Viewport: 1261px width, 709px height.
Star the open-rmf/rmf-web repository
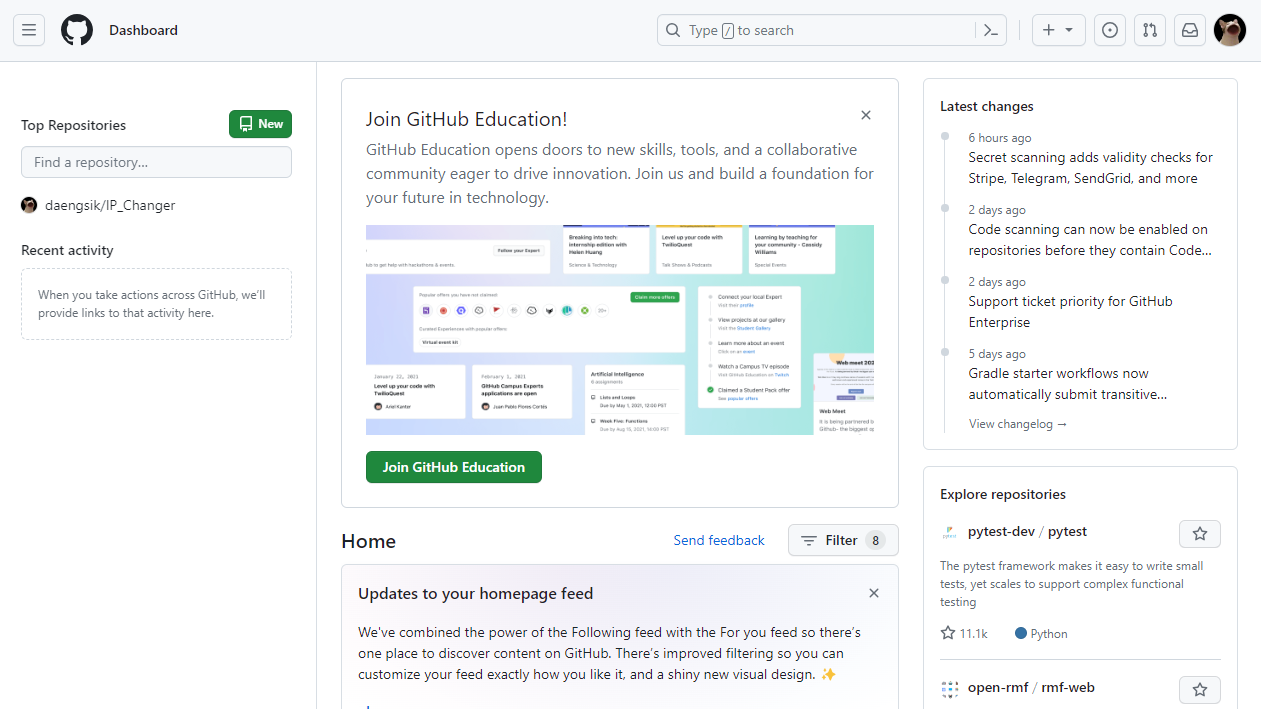point(1200,690)
